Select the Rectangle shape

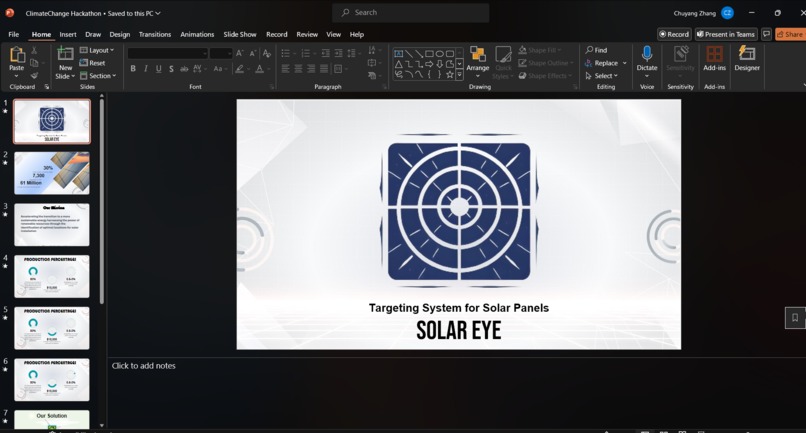click(x=429, y=53)
